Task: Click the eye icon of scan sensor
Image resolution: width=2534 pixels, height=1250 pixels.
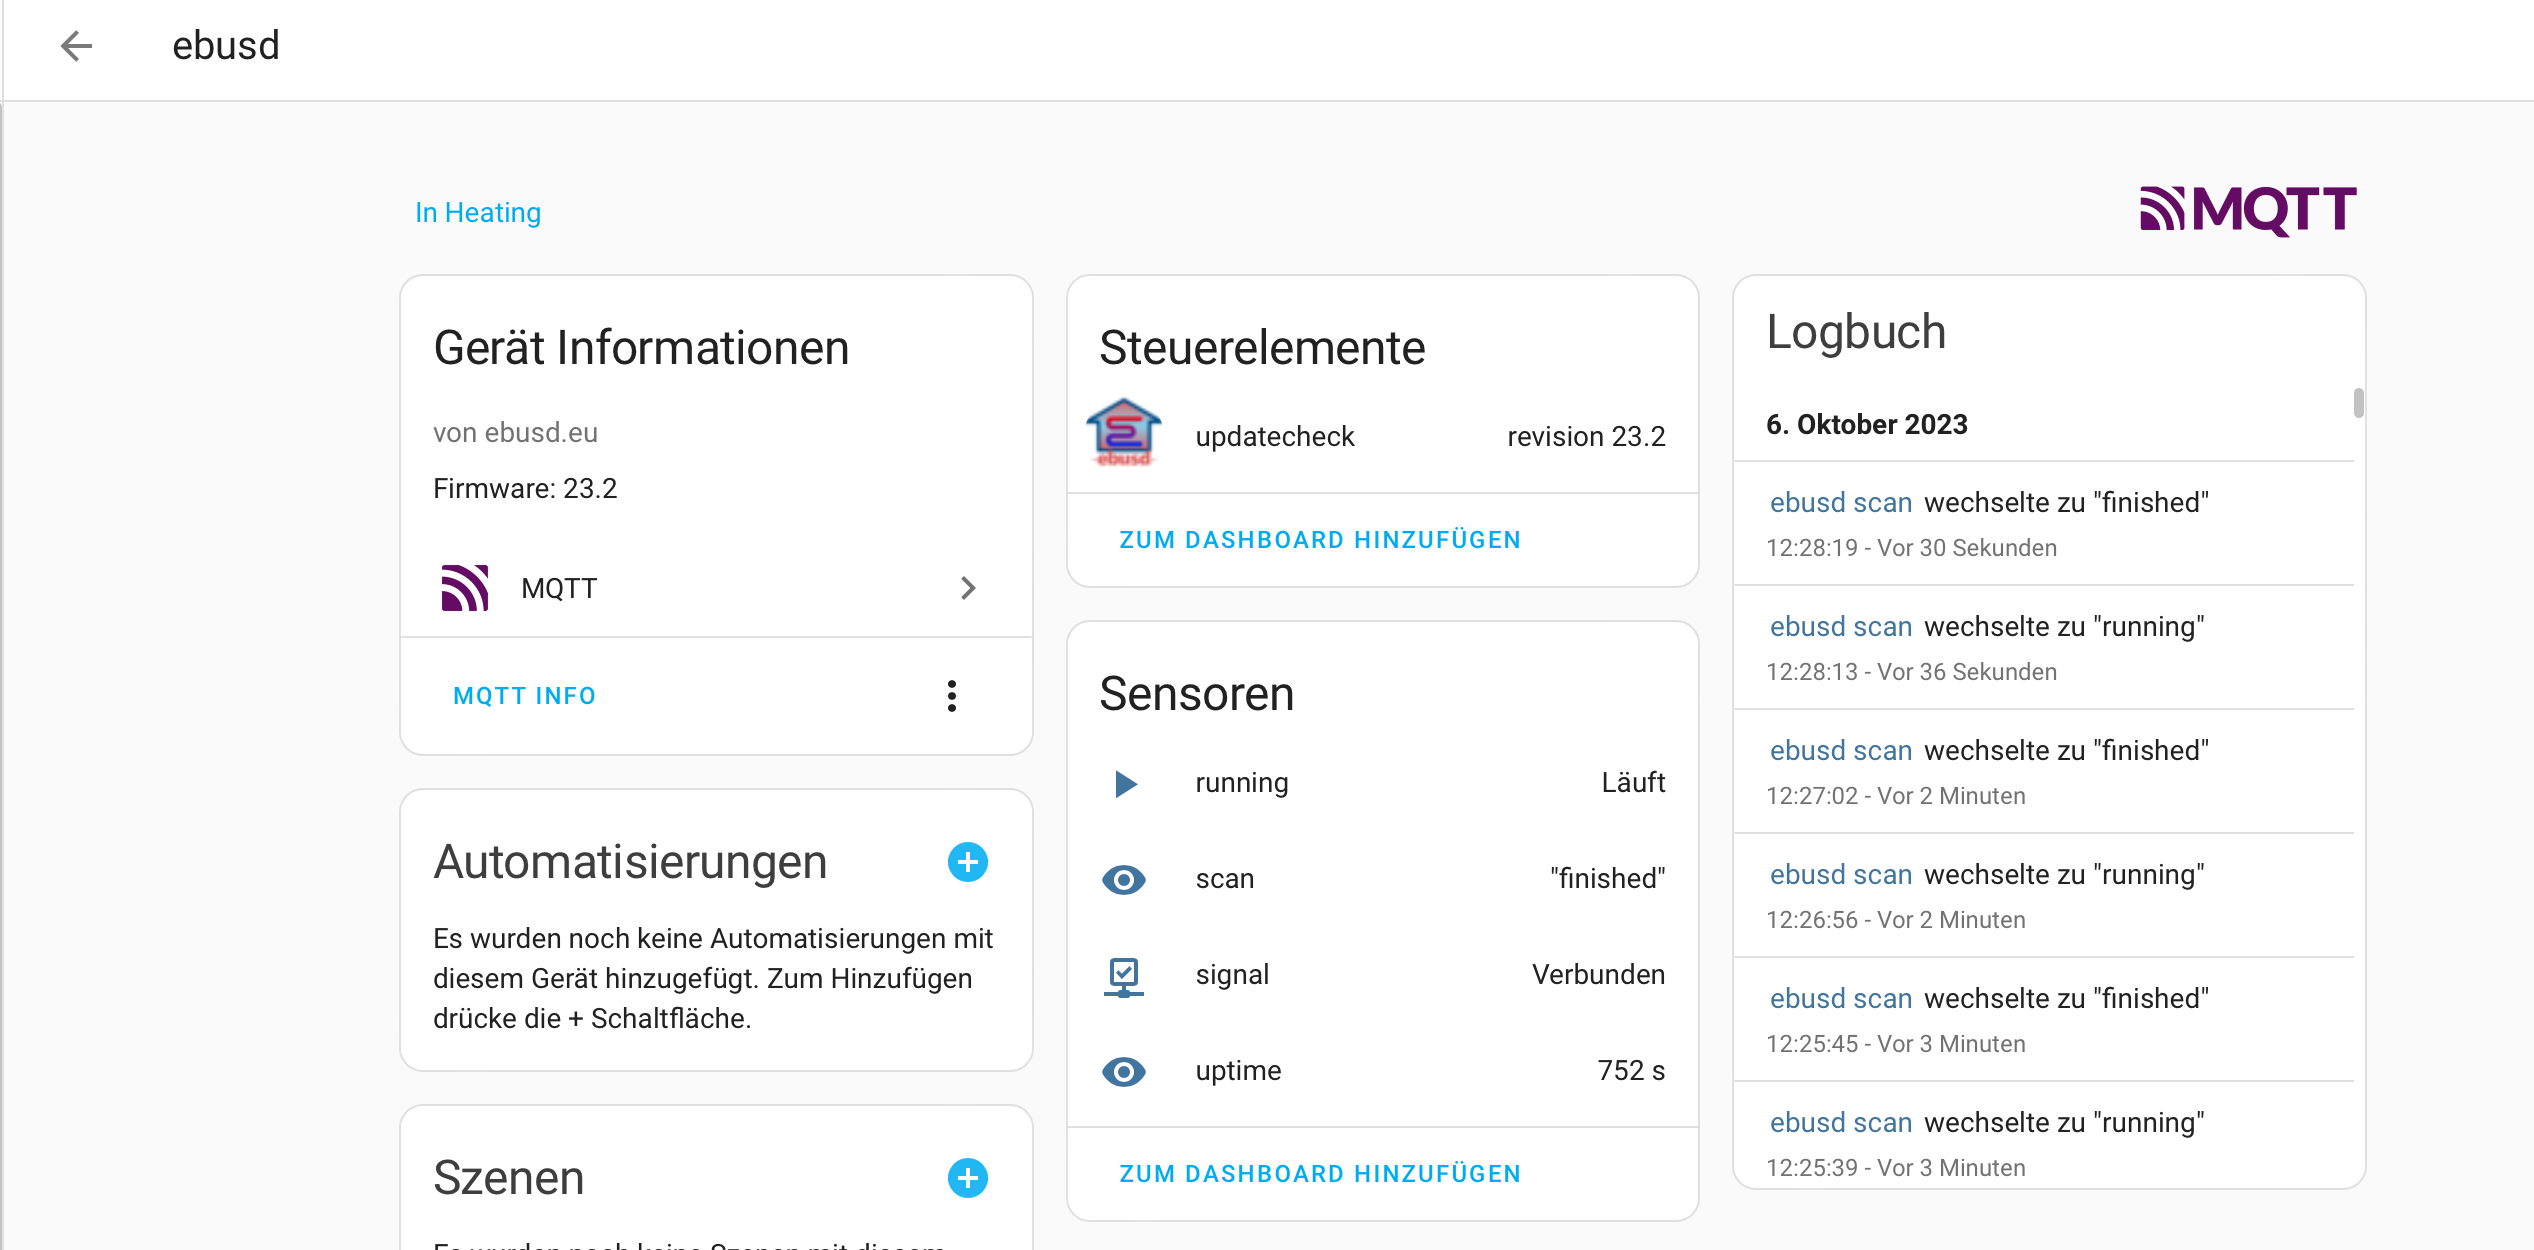Action: pos(1124,879)
